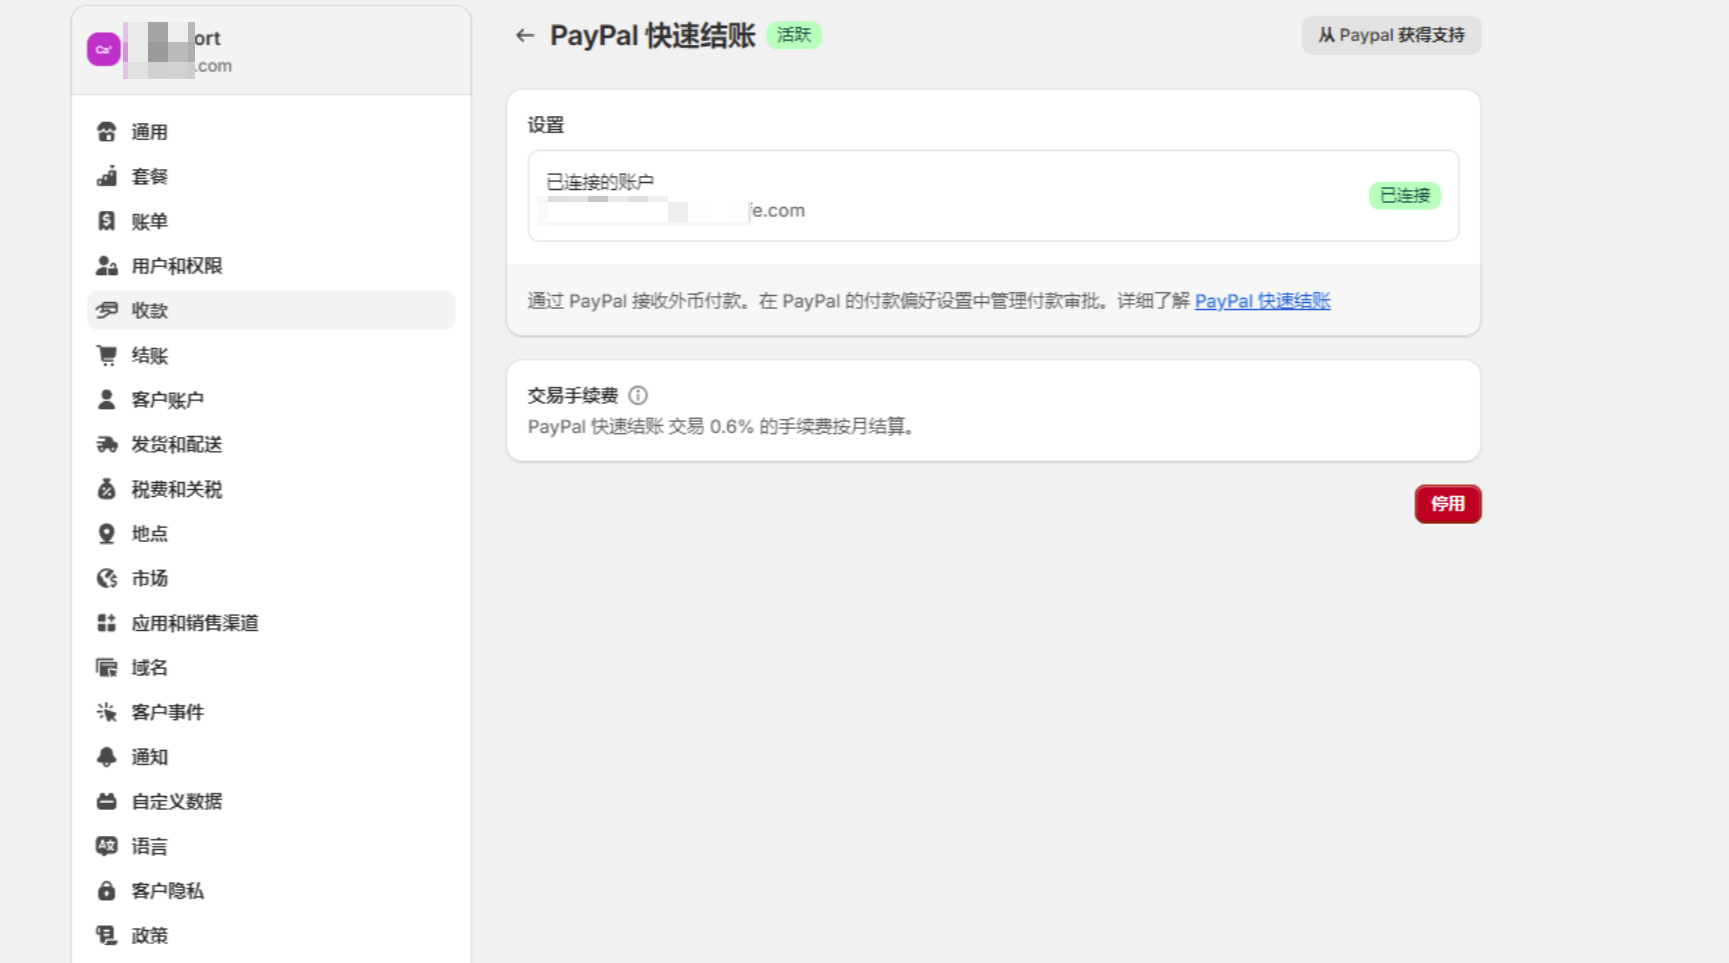Click the 语言 translation icon
The image size is (1729, 963).
tap(107, 846)
